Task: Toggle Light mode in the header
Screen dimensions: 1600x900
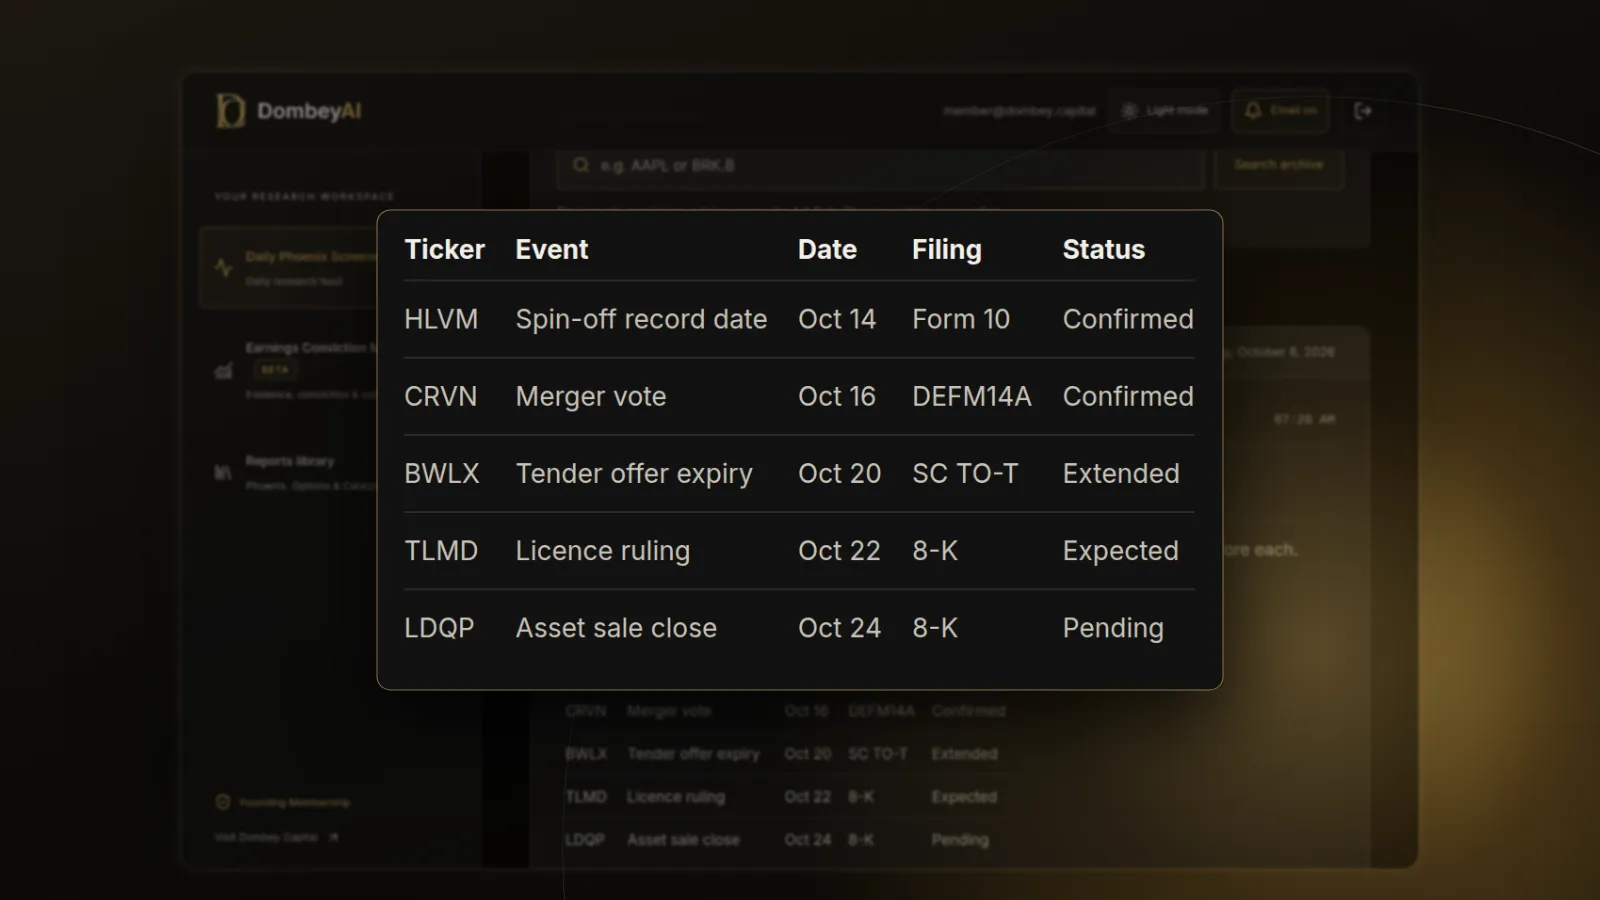Action: (x=1165, y=110)
